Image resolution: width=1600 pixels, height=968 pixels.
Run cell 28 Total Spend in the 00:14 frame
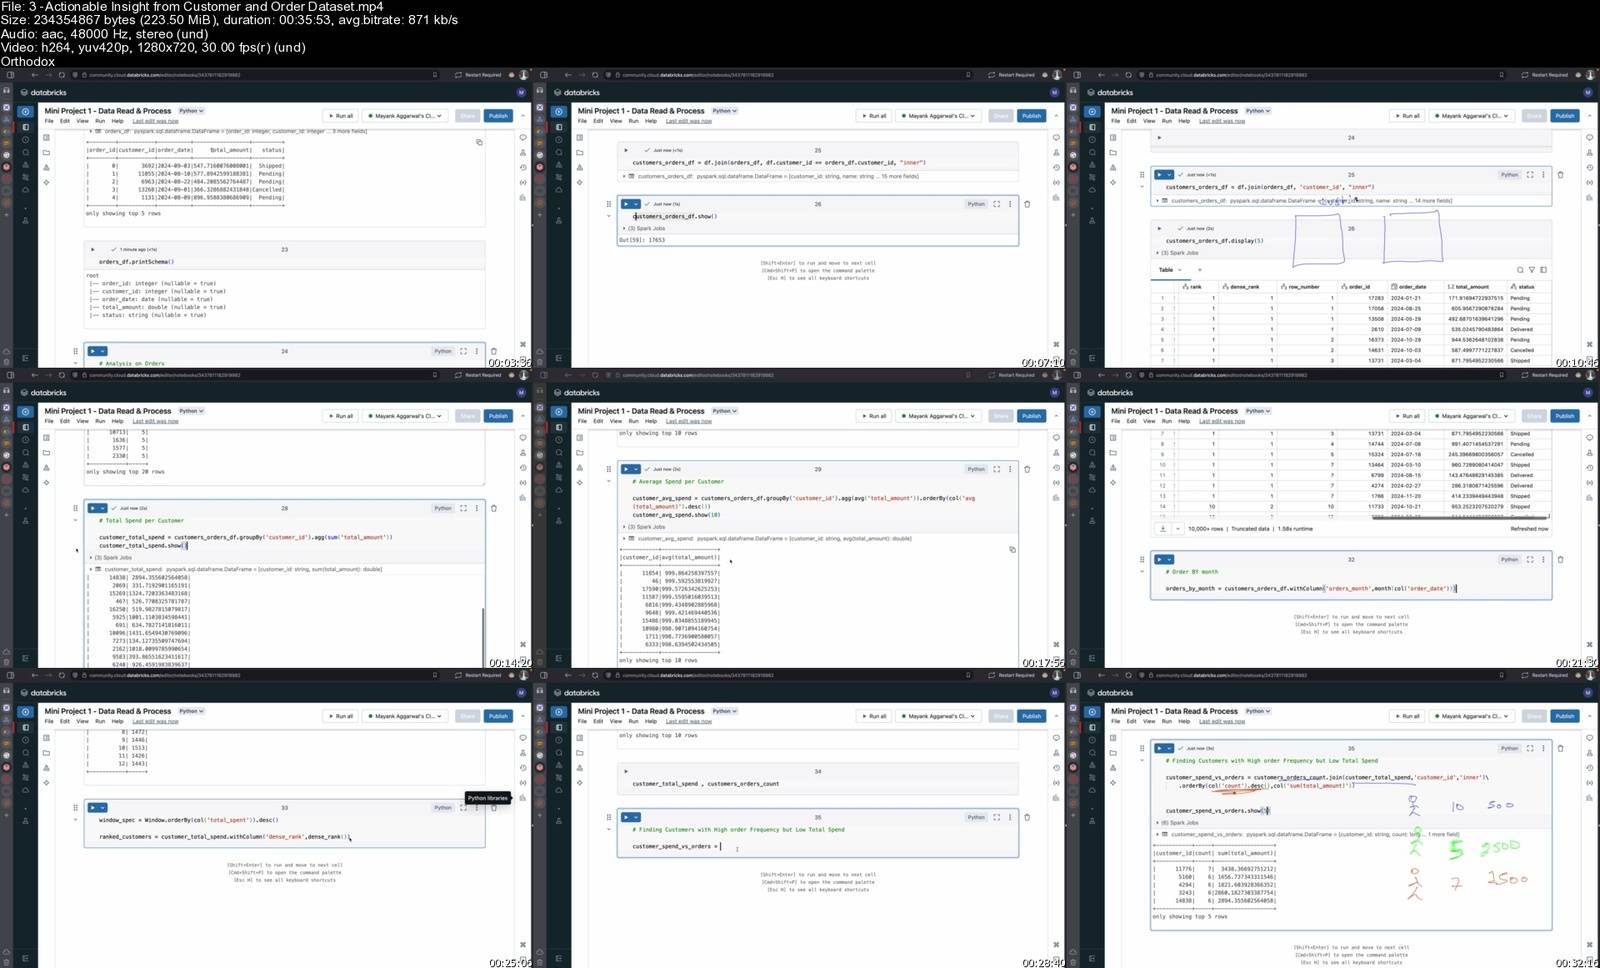tap(93, 508)
